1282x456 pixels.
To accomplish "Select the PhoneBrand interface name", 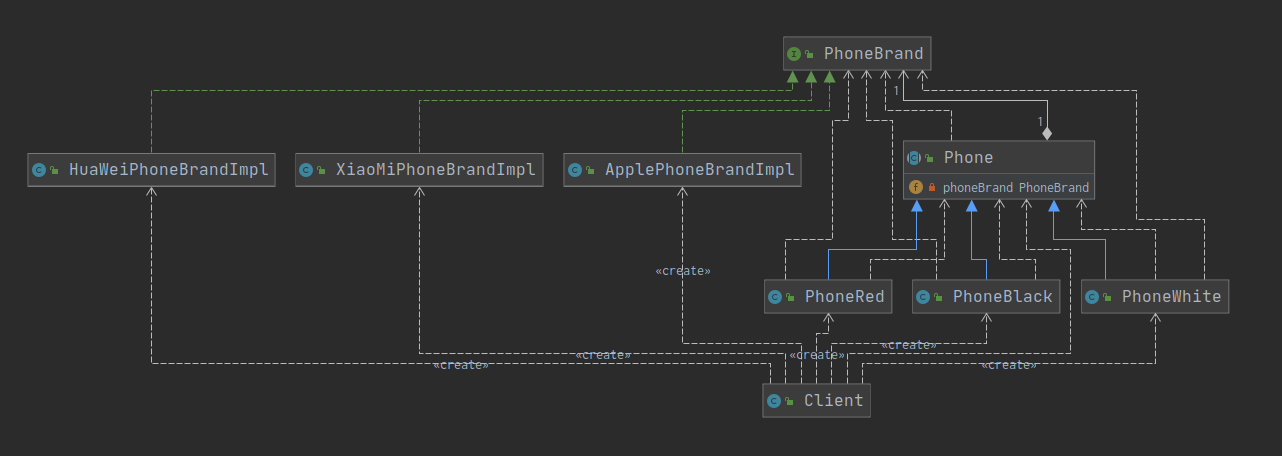I will [873, 54].
